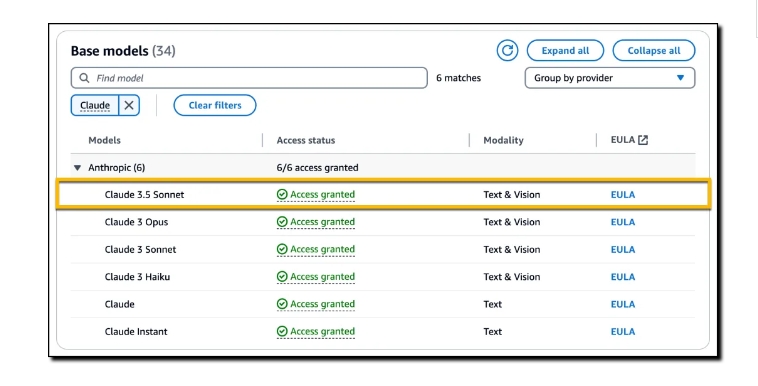Open the EULA link for Claude 3 Haiku
This screenshot has width=758, height=386.
point(623,277)
